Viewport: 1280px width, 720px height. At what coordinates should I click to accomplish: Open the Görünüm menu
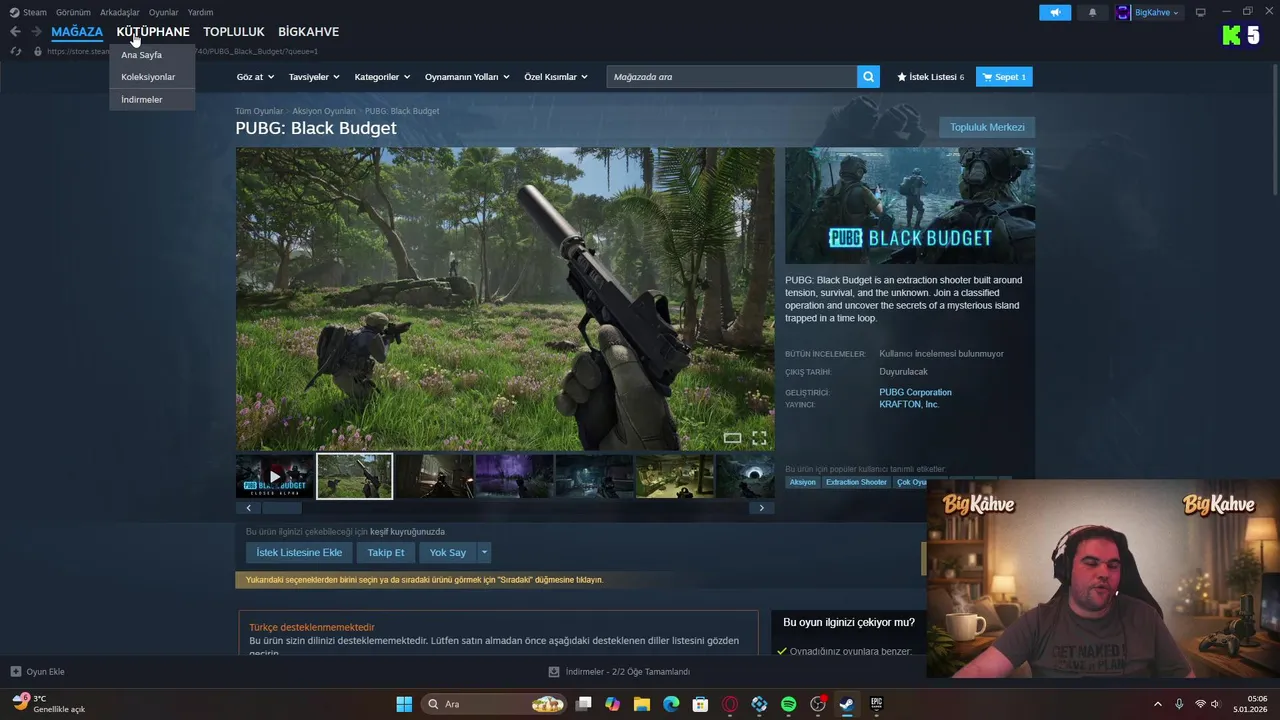pos(73,12)
